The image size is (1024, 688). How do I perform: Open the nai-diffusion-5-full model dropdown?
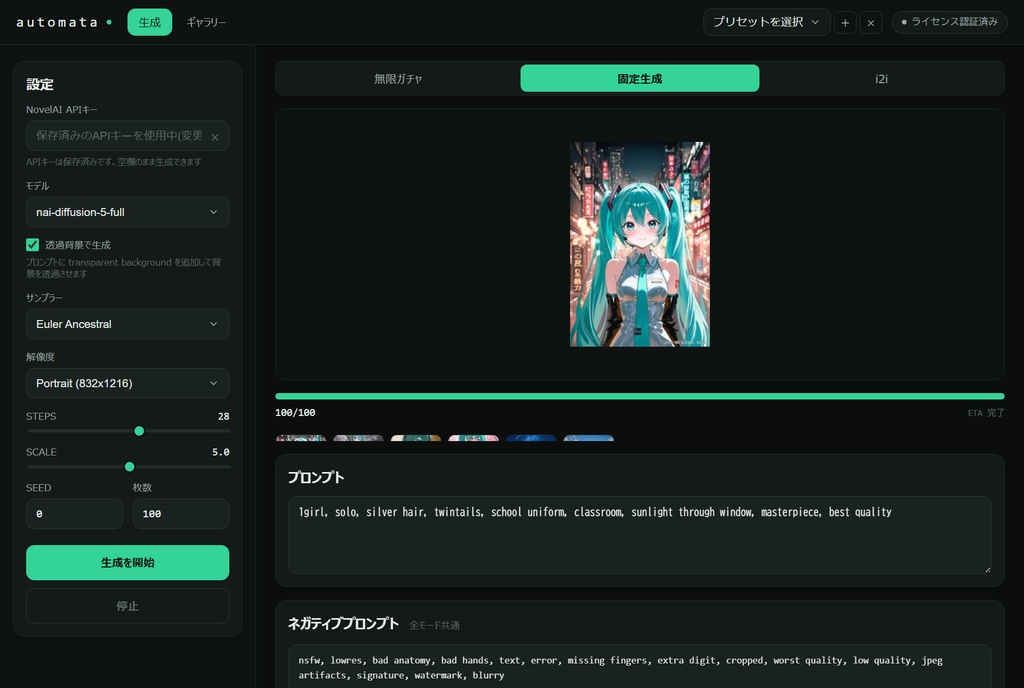(x=127, y=212)
